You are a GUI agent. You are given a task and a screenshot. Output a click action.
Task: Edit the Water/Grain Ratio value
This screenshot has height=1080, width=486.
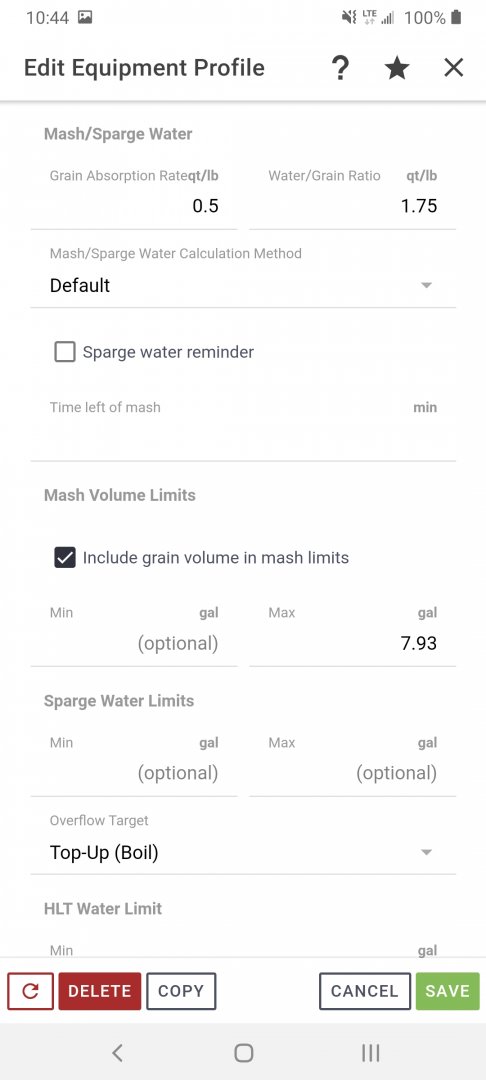click(x=352, y=206)
